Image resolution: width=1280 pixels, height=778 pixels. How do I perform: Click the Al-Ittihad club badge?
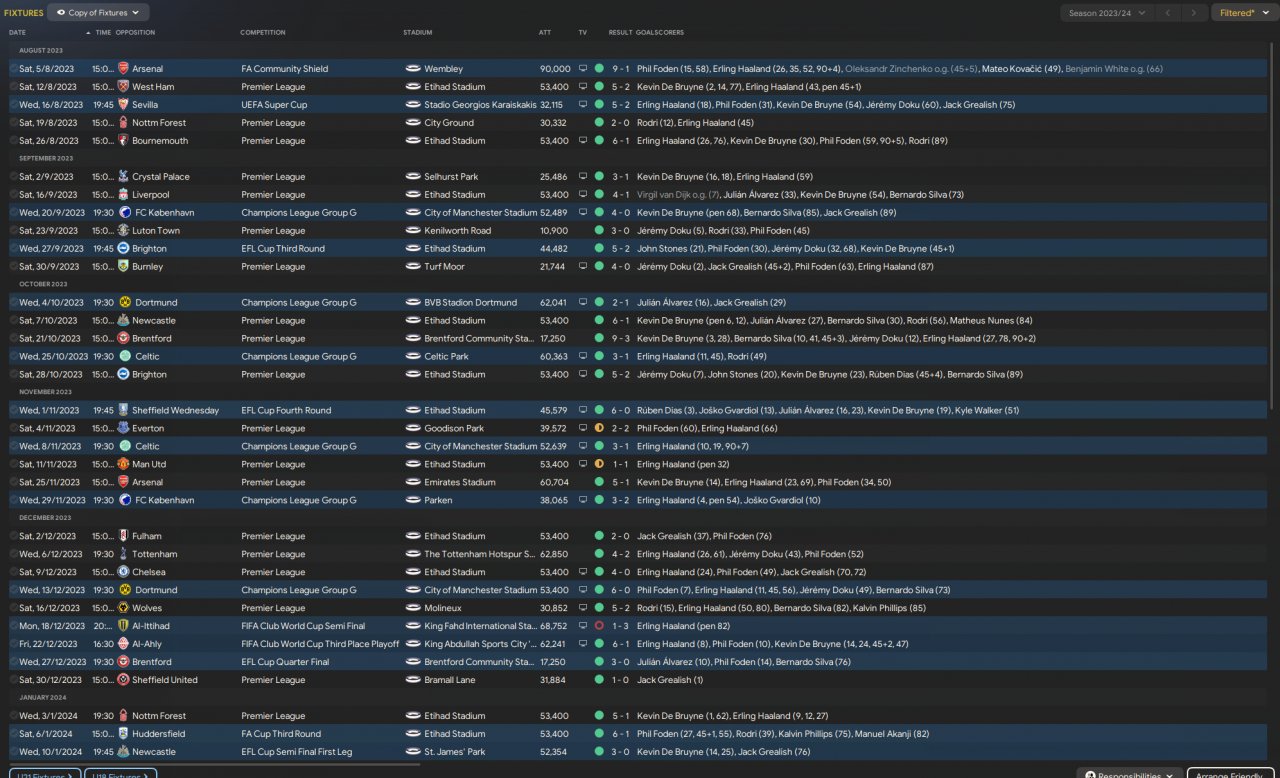[x=124, y=627]
